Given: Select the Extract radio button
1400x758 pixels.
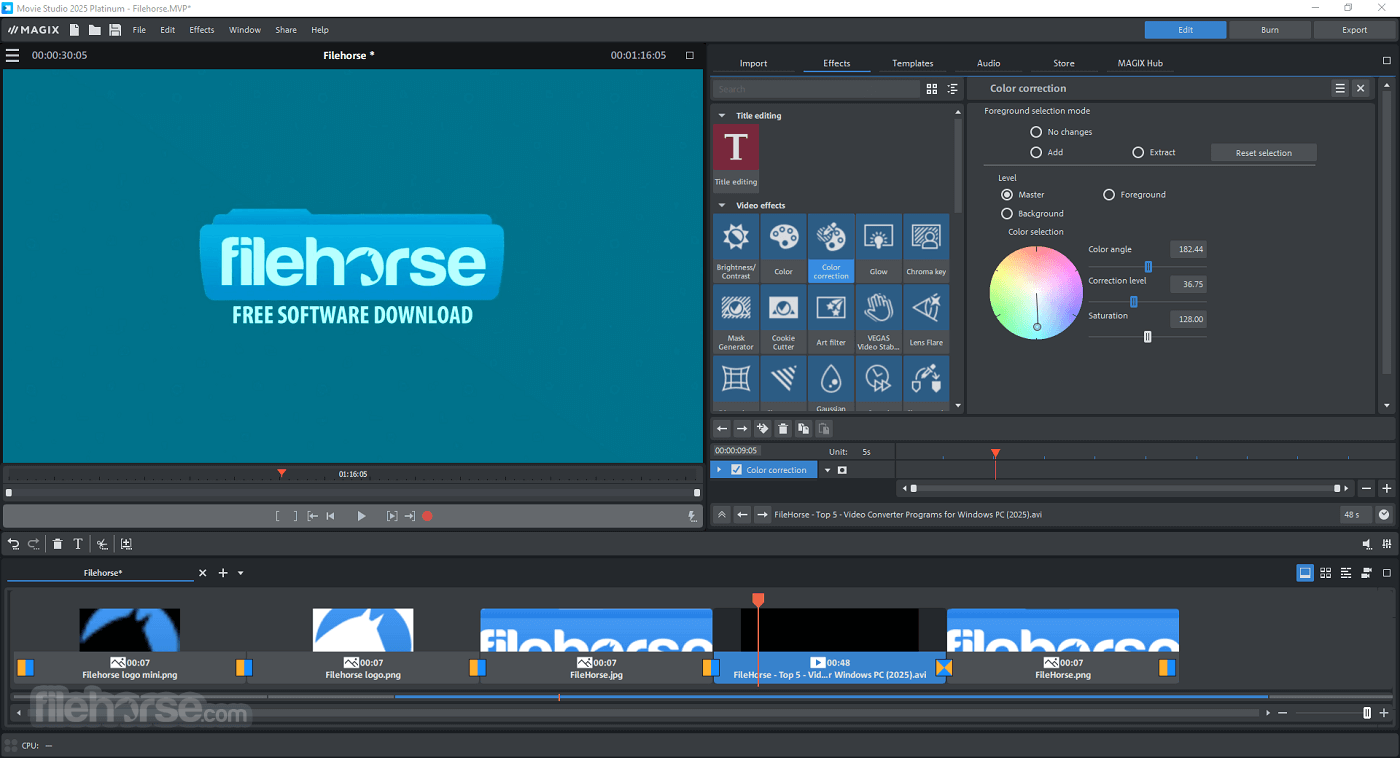Looking at the screenshot, I should point(1138,152).
